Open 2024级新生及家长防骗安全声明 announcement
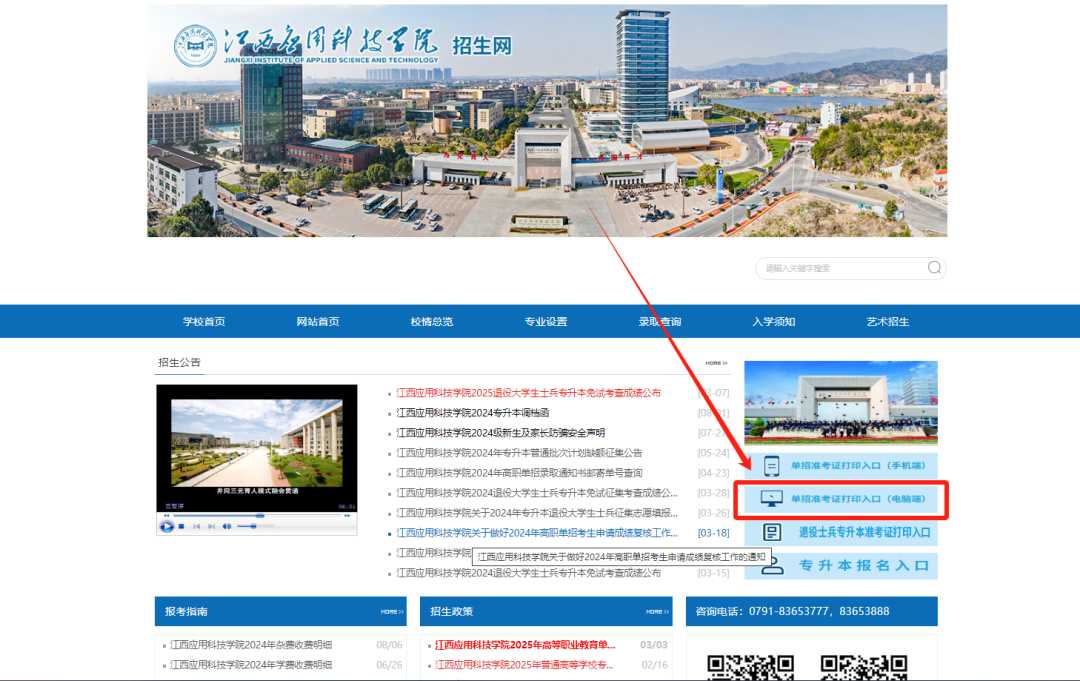This screenshot has height=681, width=1080. coord(500,432)
